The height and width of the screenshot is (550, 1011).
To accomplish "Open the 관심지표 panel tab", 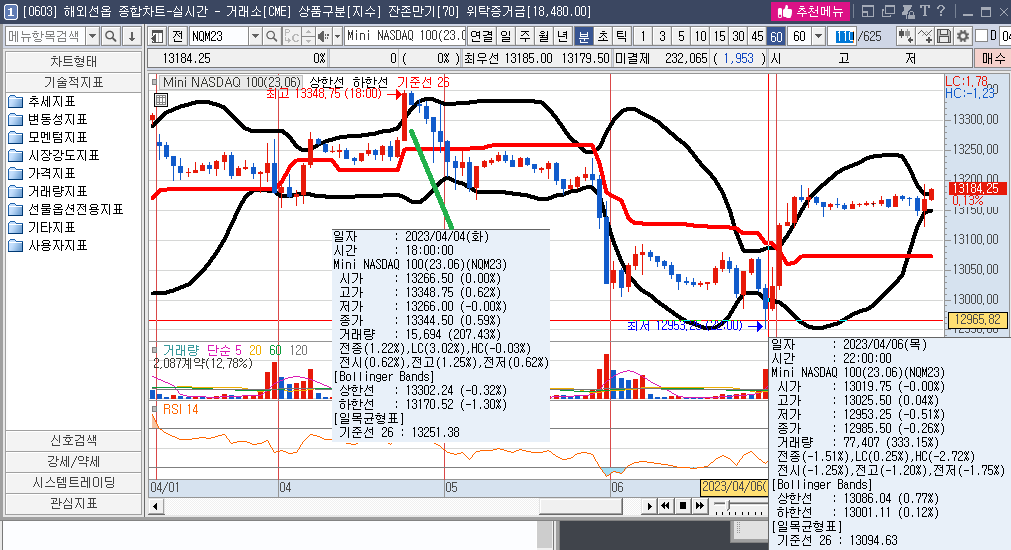I will pyautogui.click(x=74, y=503).
